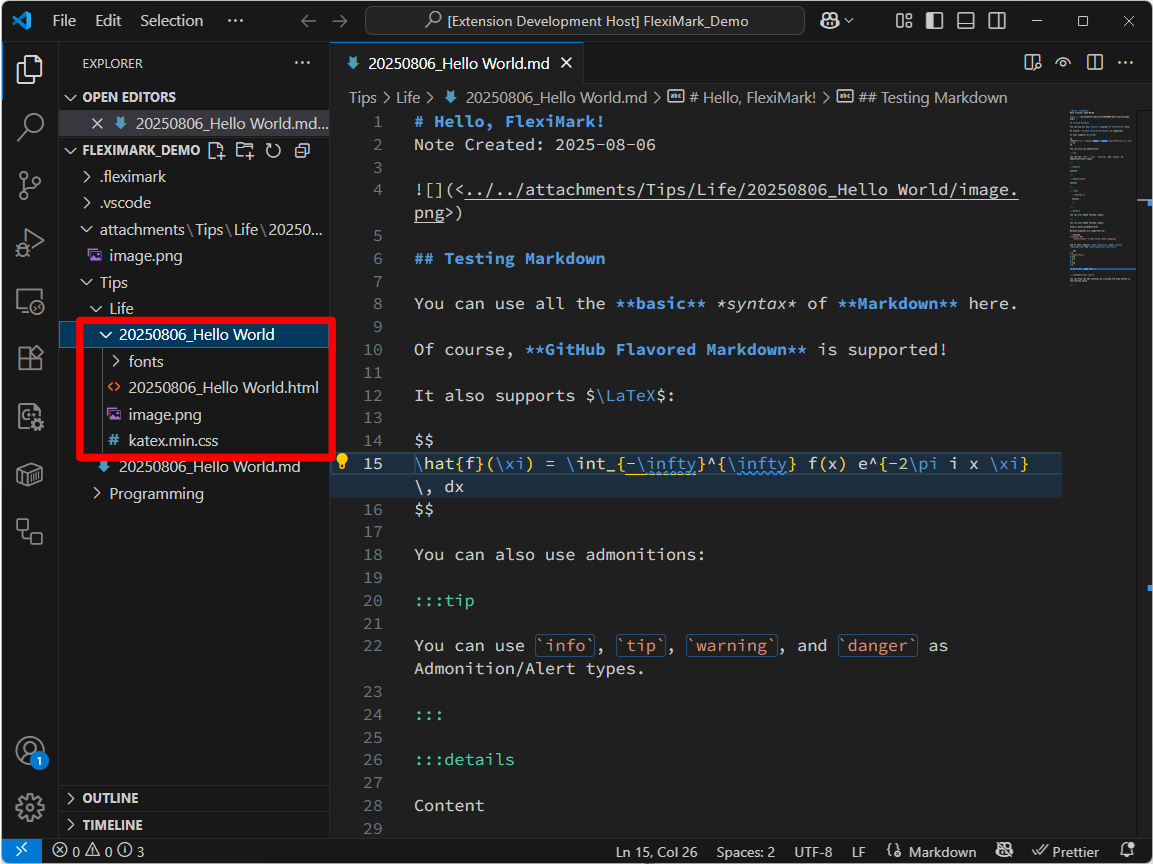1153x864 pixels.
Task: Toggle the secondary side bar
Action: 997,21
